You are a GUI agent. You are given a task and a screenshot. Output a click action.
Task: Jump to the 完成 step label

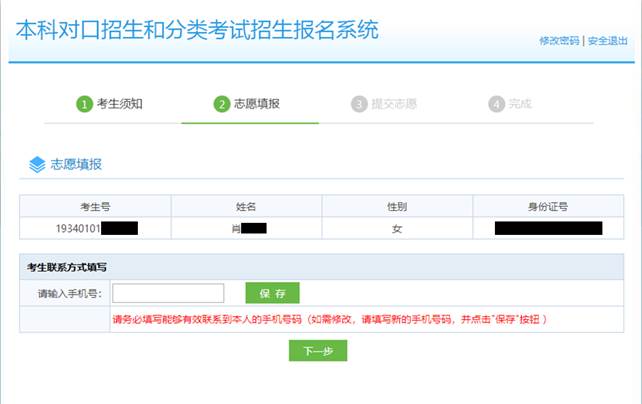click(520, 104)
